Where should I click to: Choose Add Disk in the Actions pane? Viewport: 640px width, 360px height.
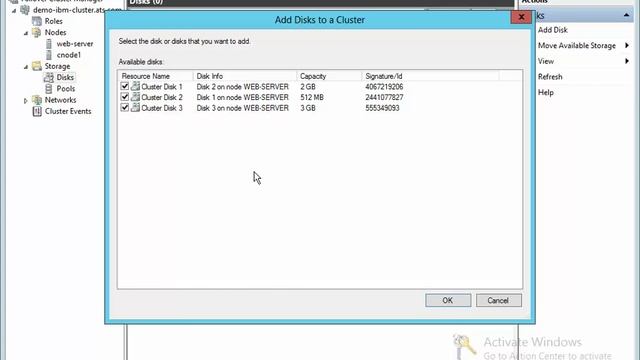553,30
